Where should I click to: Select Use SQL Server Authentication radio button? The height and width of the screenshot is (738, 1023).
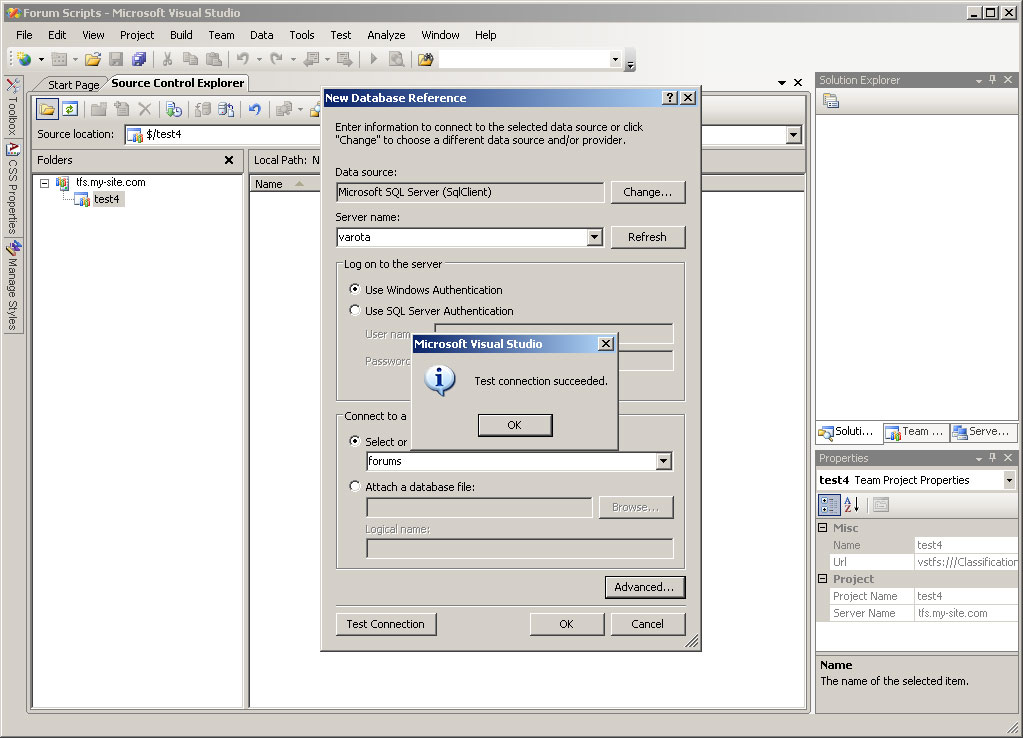click(x=354, y=311)
